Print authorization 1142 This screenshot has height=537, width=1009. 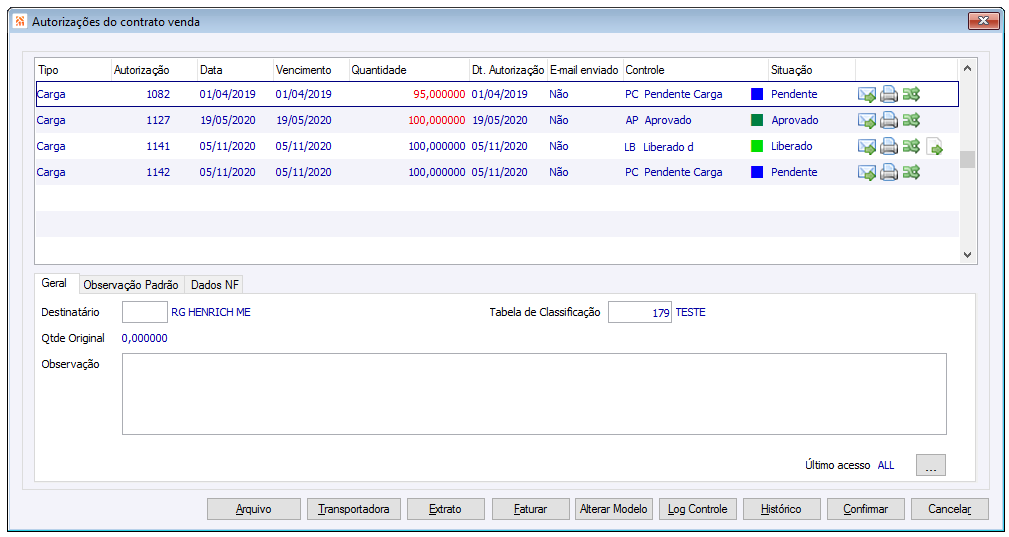[889, 172]
